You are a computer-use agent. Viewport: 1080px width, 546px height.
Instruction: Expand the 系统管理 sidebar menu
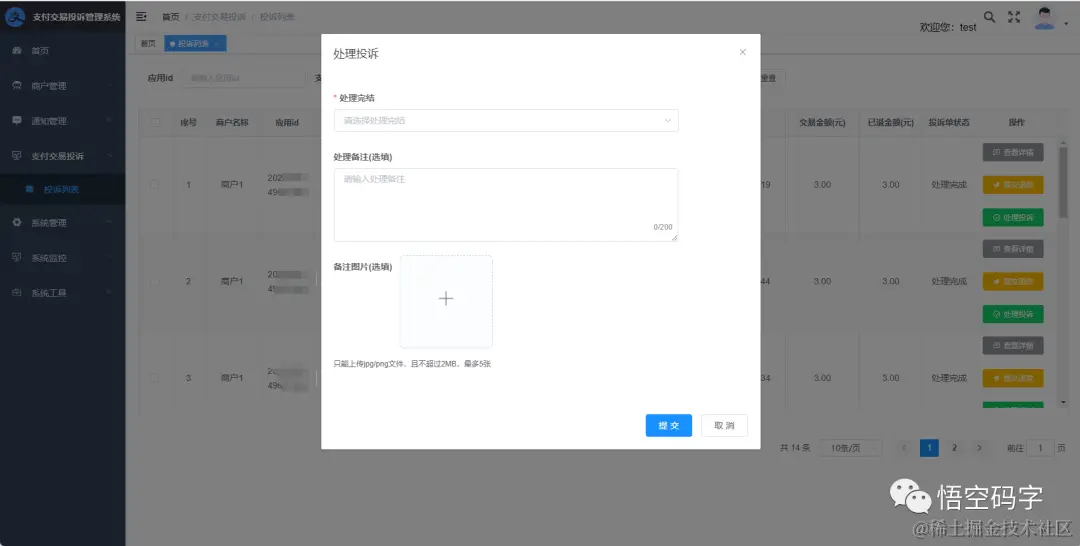click(63, 223)
